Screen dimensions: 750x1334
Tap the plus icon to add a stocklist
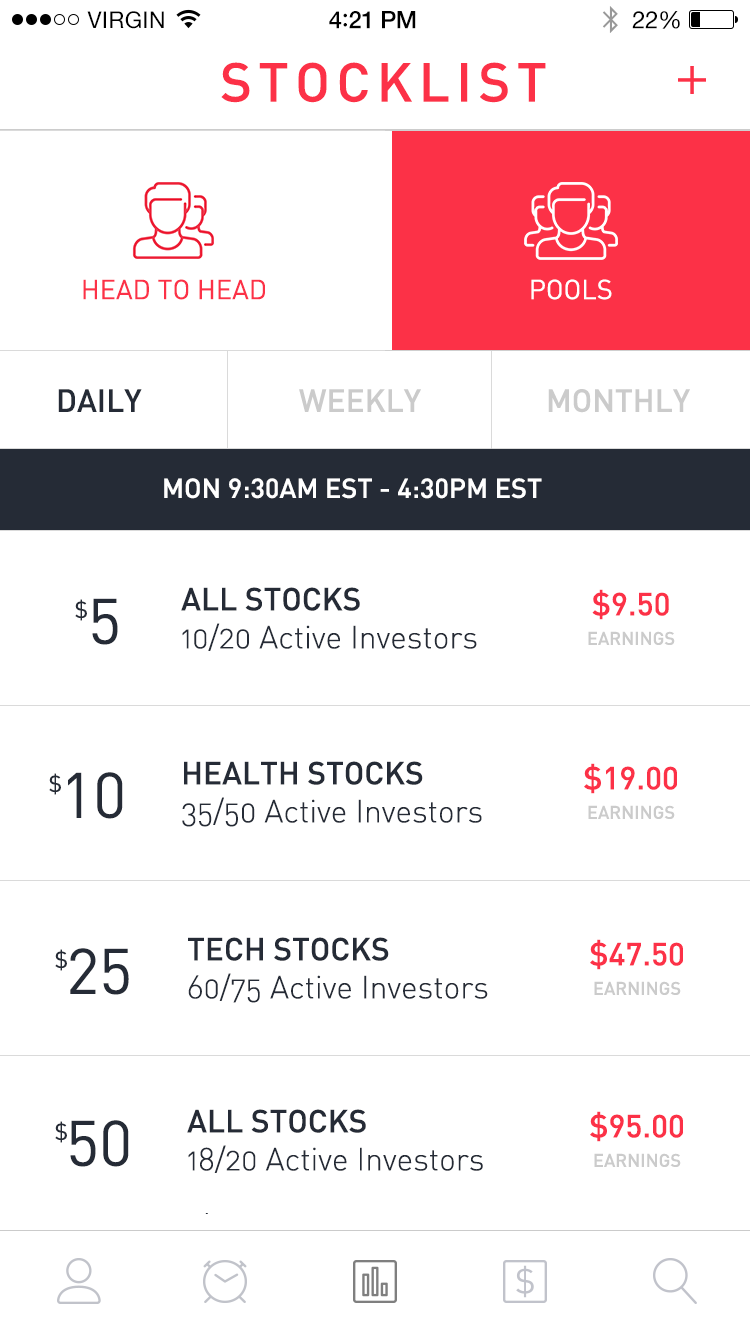click(x=692, y=81)
